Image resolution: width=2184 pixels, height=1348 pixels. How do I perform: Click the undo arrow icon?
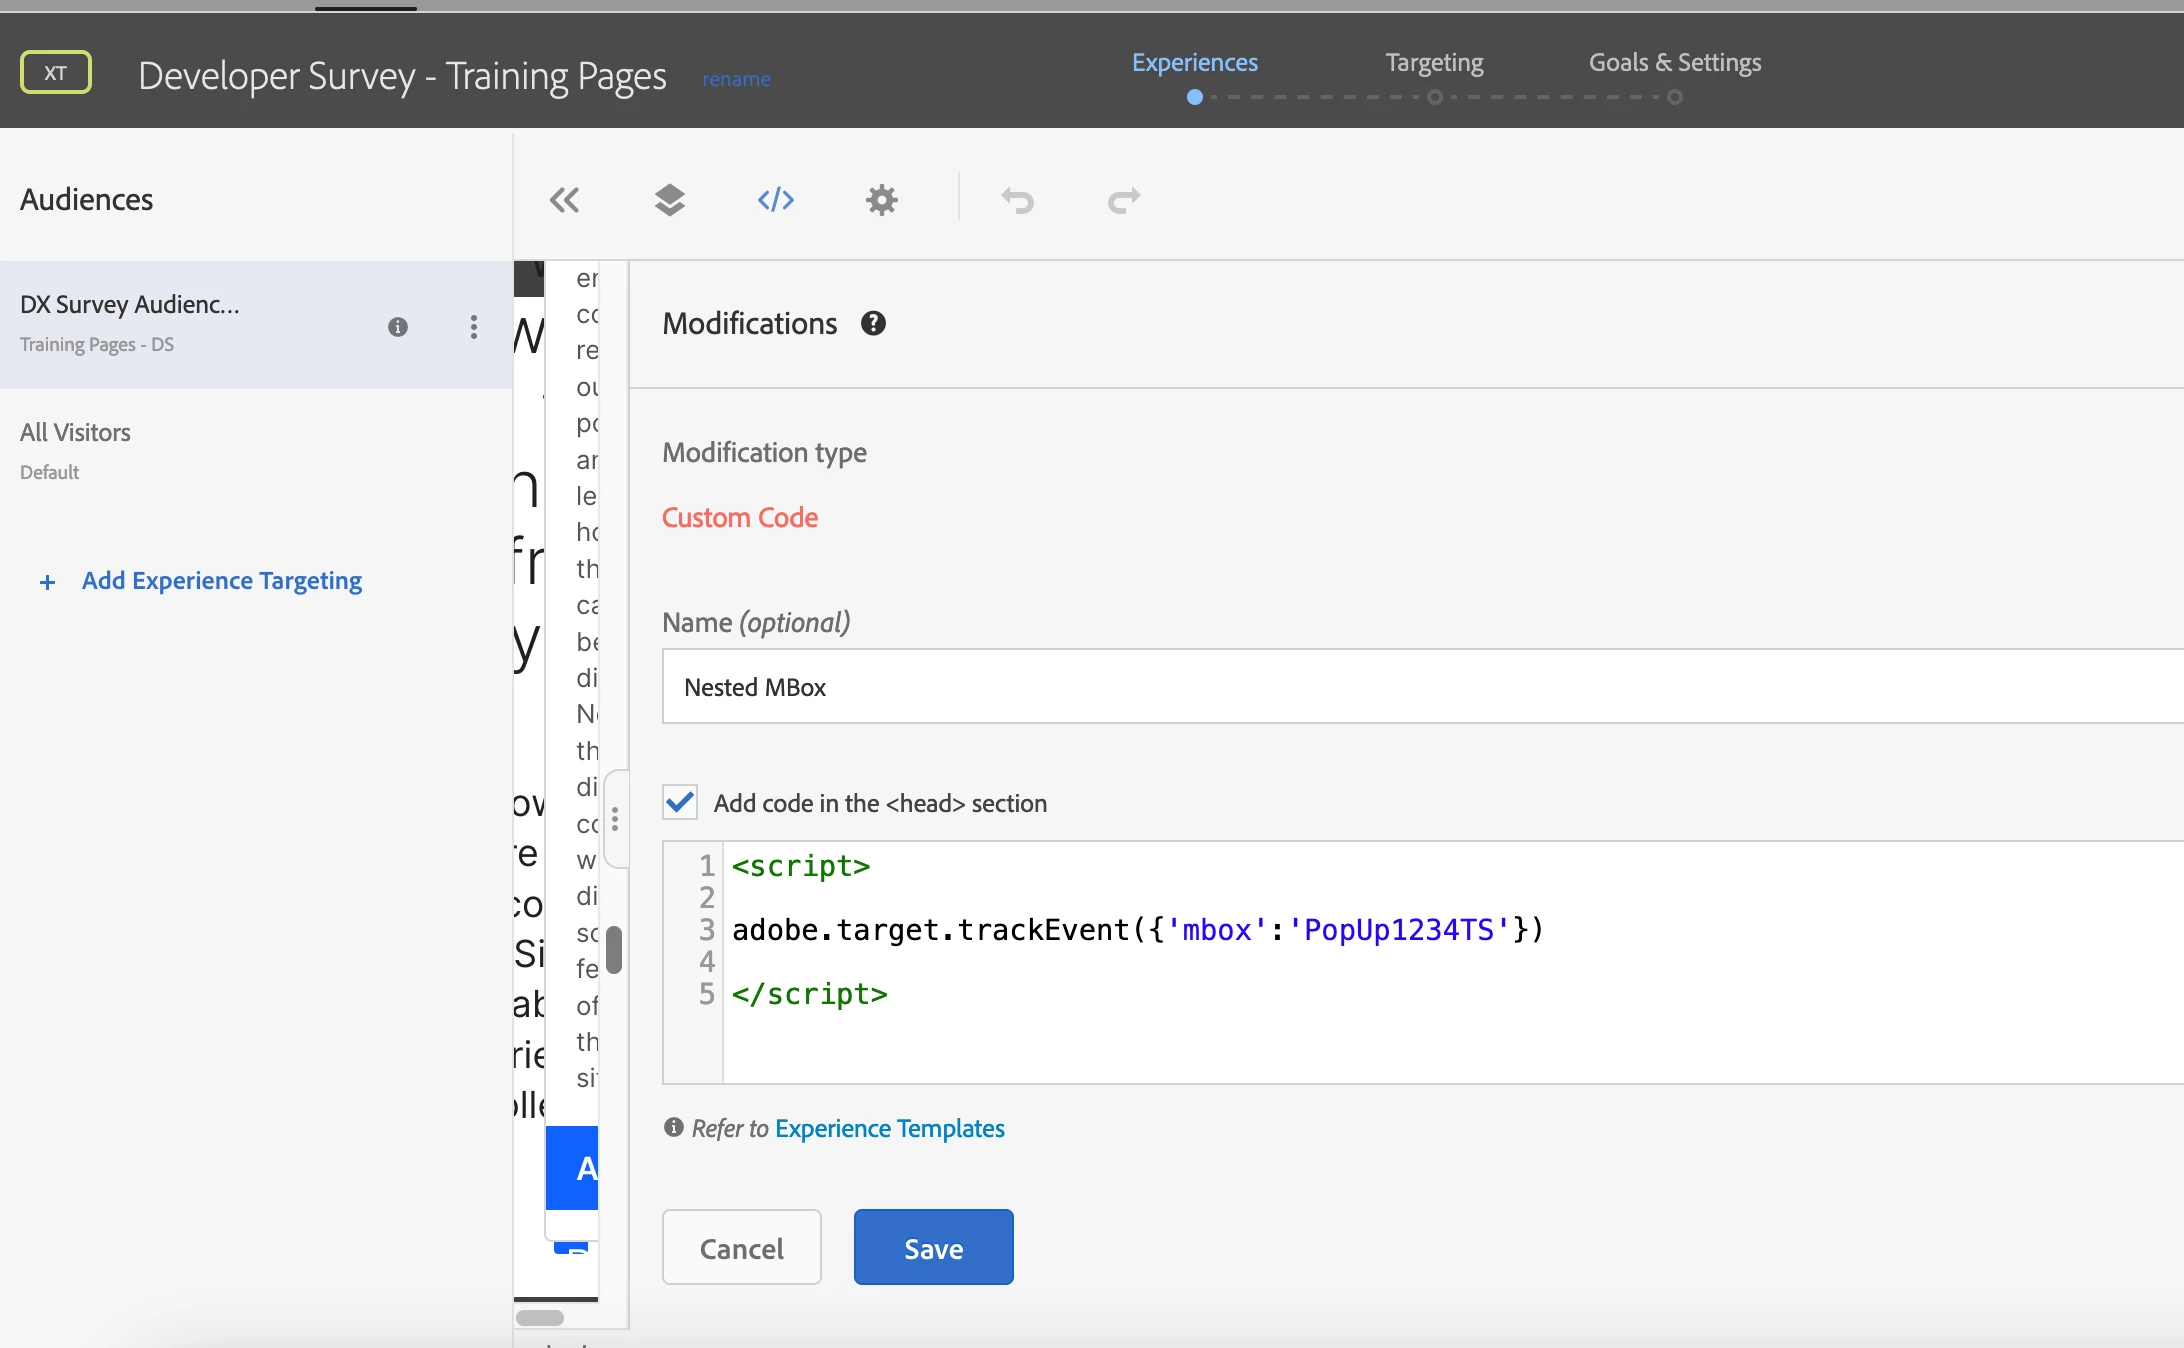point(1018,200)
